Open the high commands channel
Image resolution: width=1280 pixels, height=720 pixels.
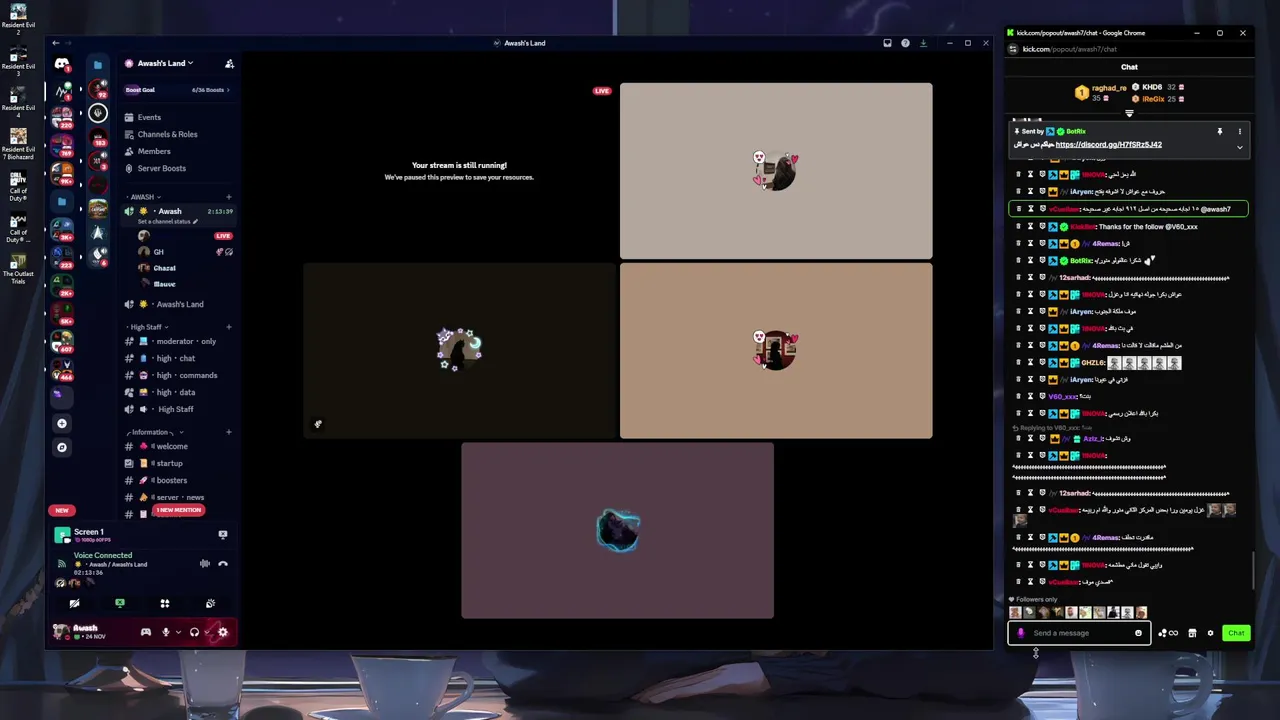pyautogui.click(x=179, y=375)
